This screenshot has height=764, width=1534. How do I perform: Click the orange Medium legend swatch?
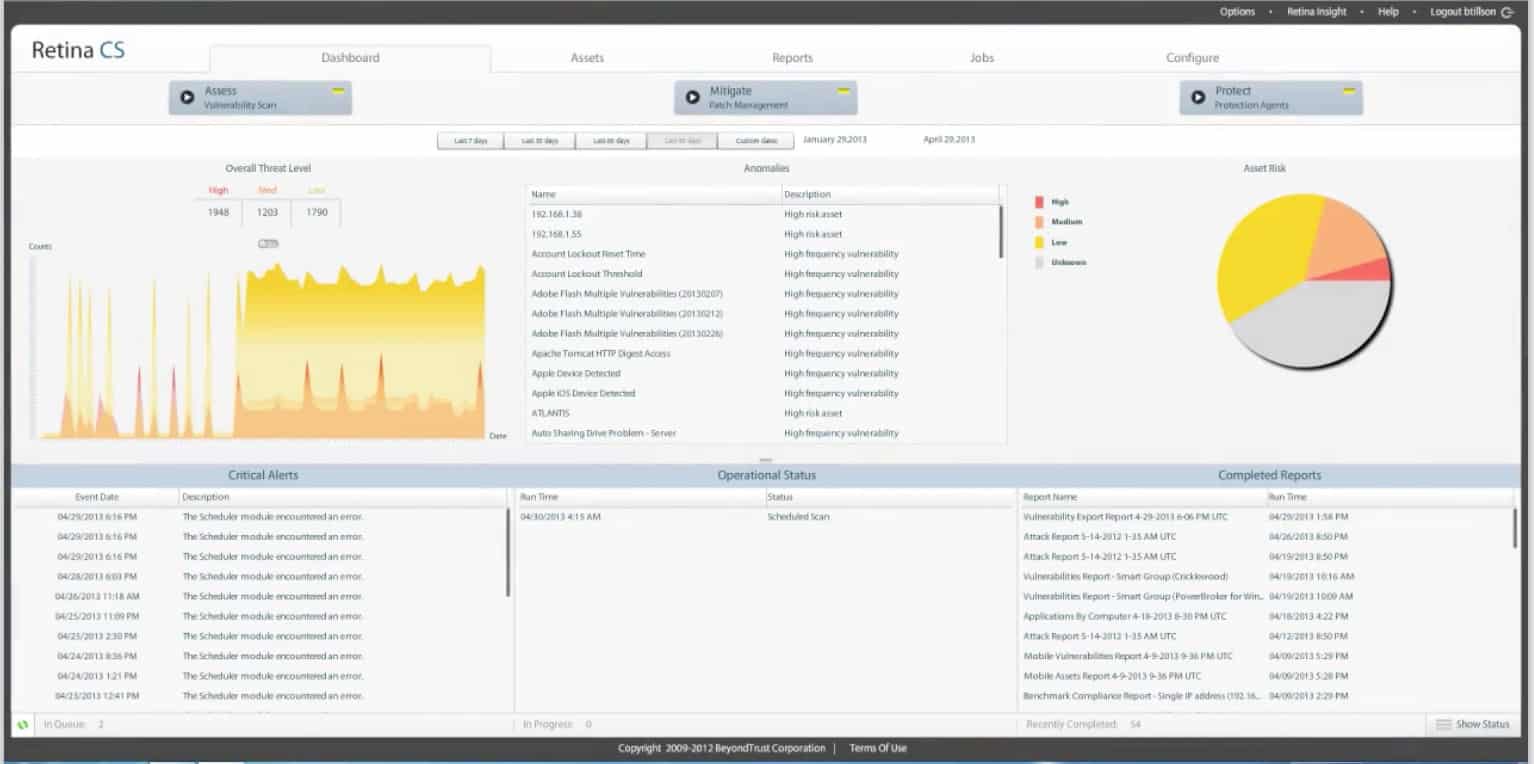click(1039, 222)
